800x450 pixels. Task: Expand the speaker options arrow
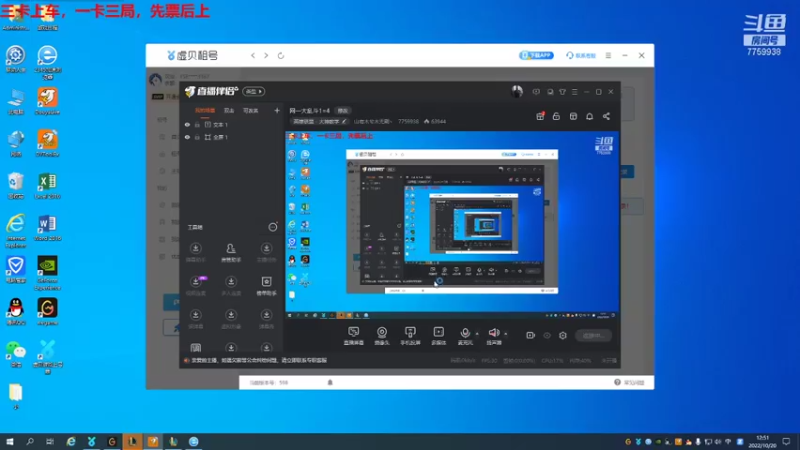[x=506, y=334]
